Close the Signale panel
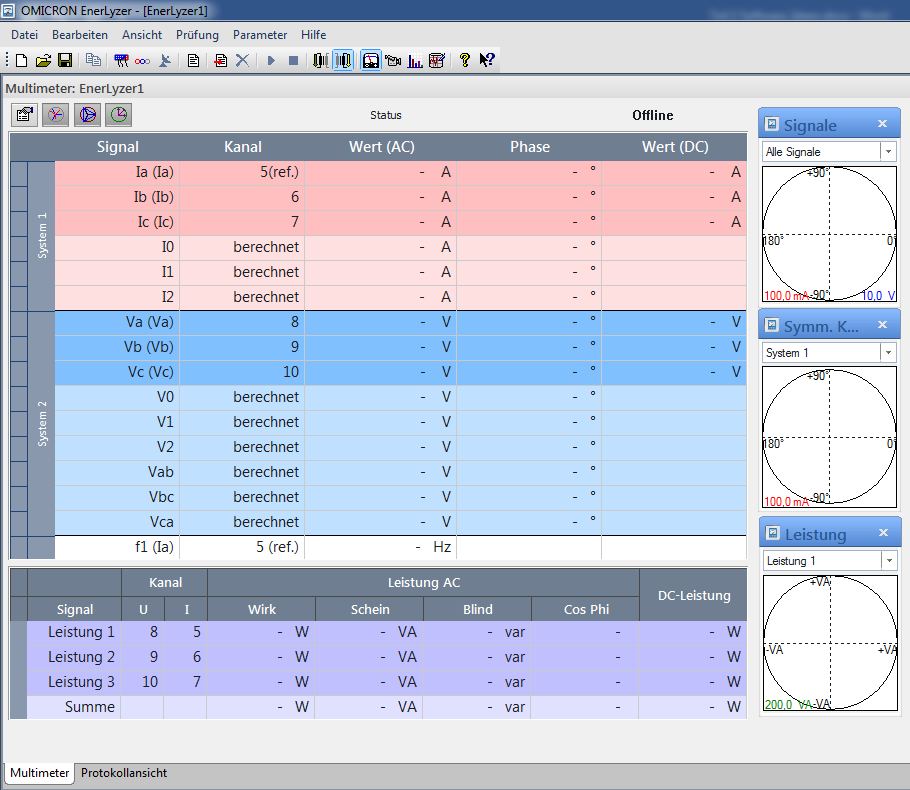Screen dimensions: 910x790 [x=883, y=124]
